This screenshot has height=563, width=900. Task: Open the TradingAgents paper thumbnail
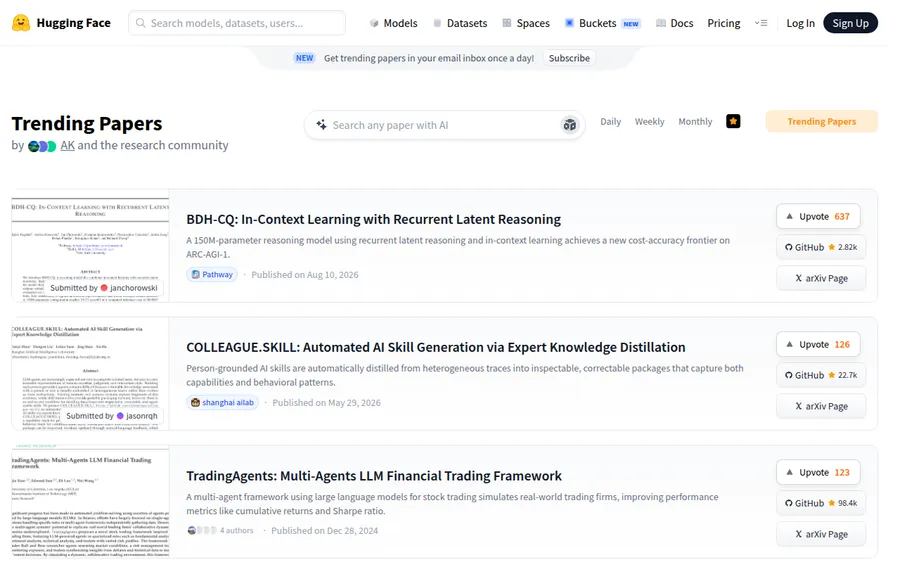tap(90, 502)
